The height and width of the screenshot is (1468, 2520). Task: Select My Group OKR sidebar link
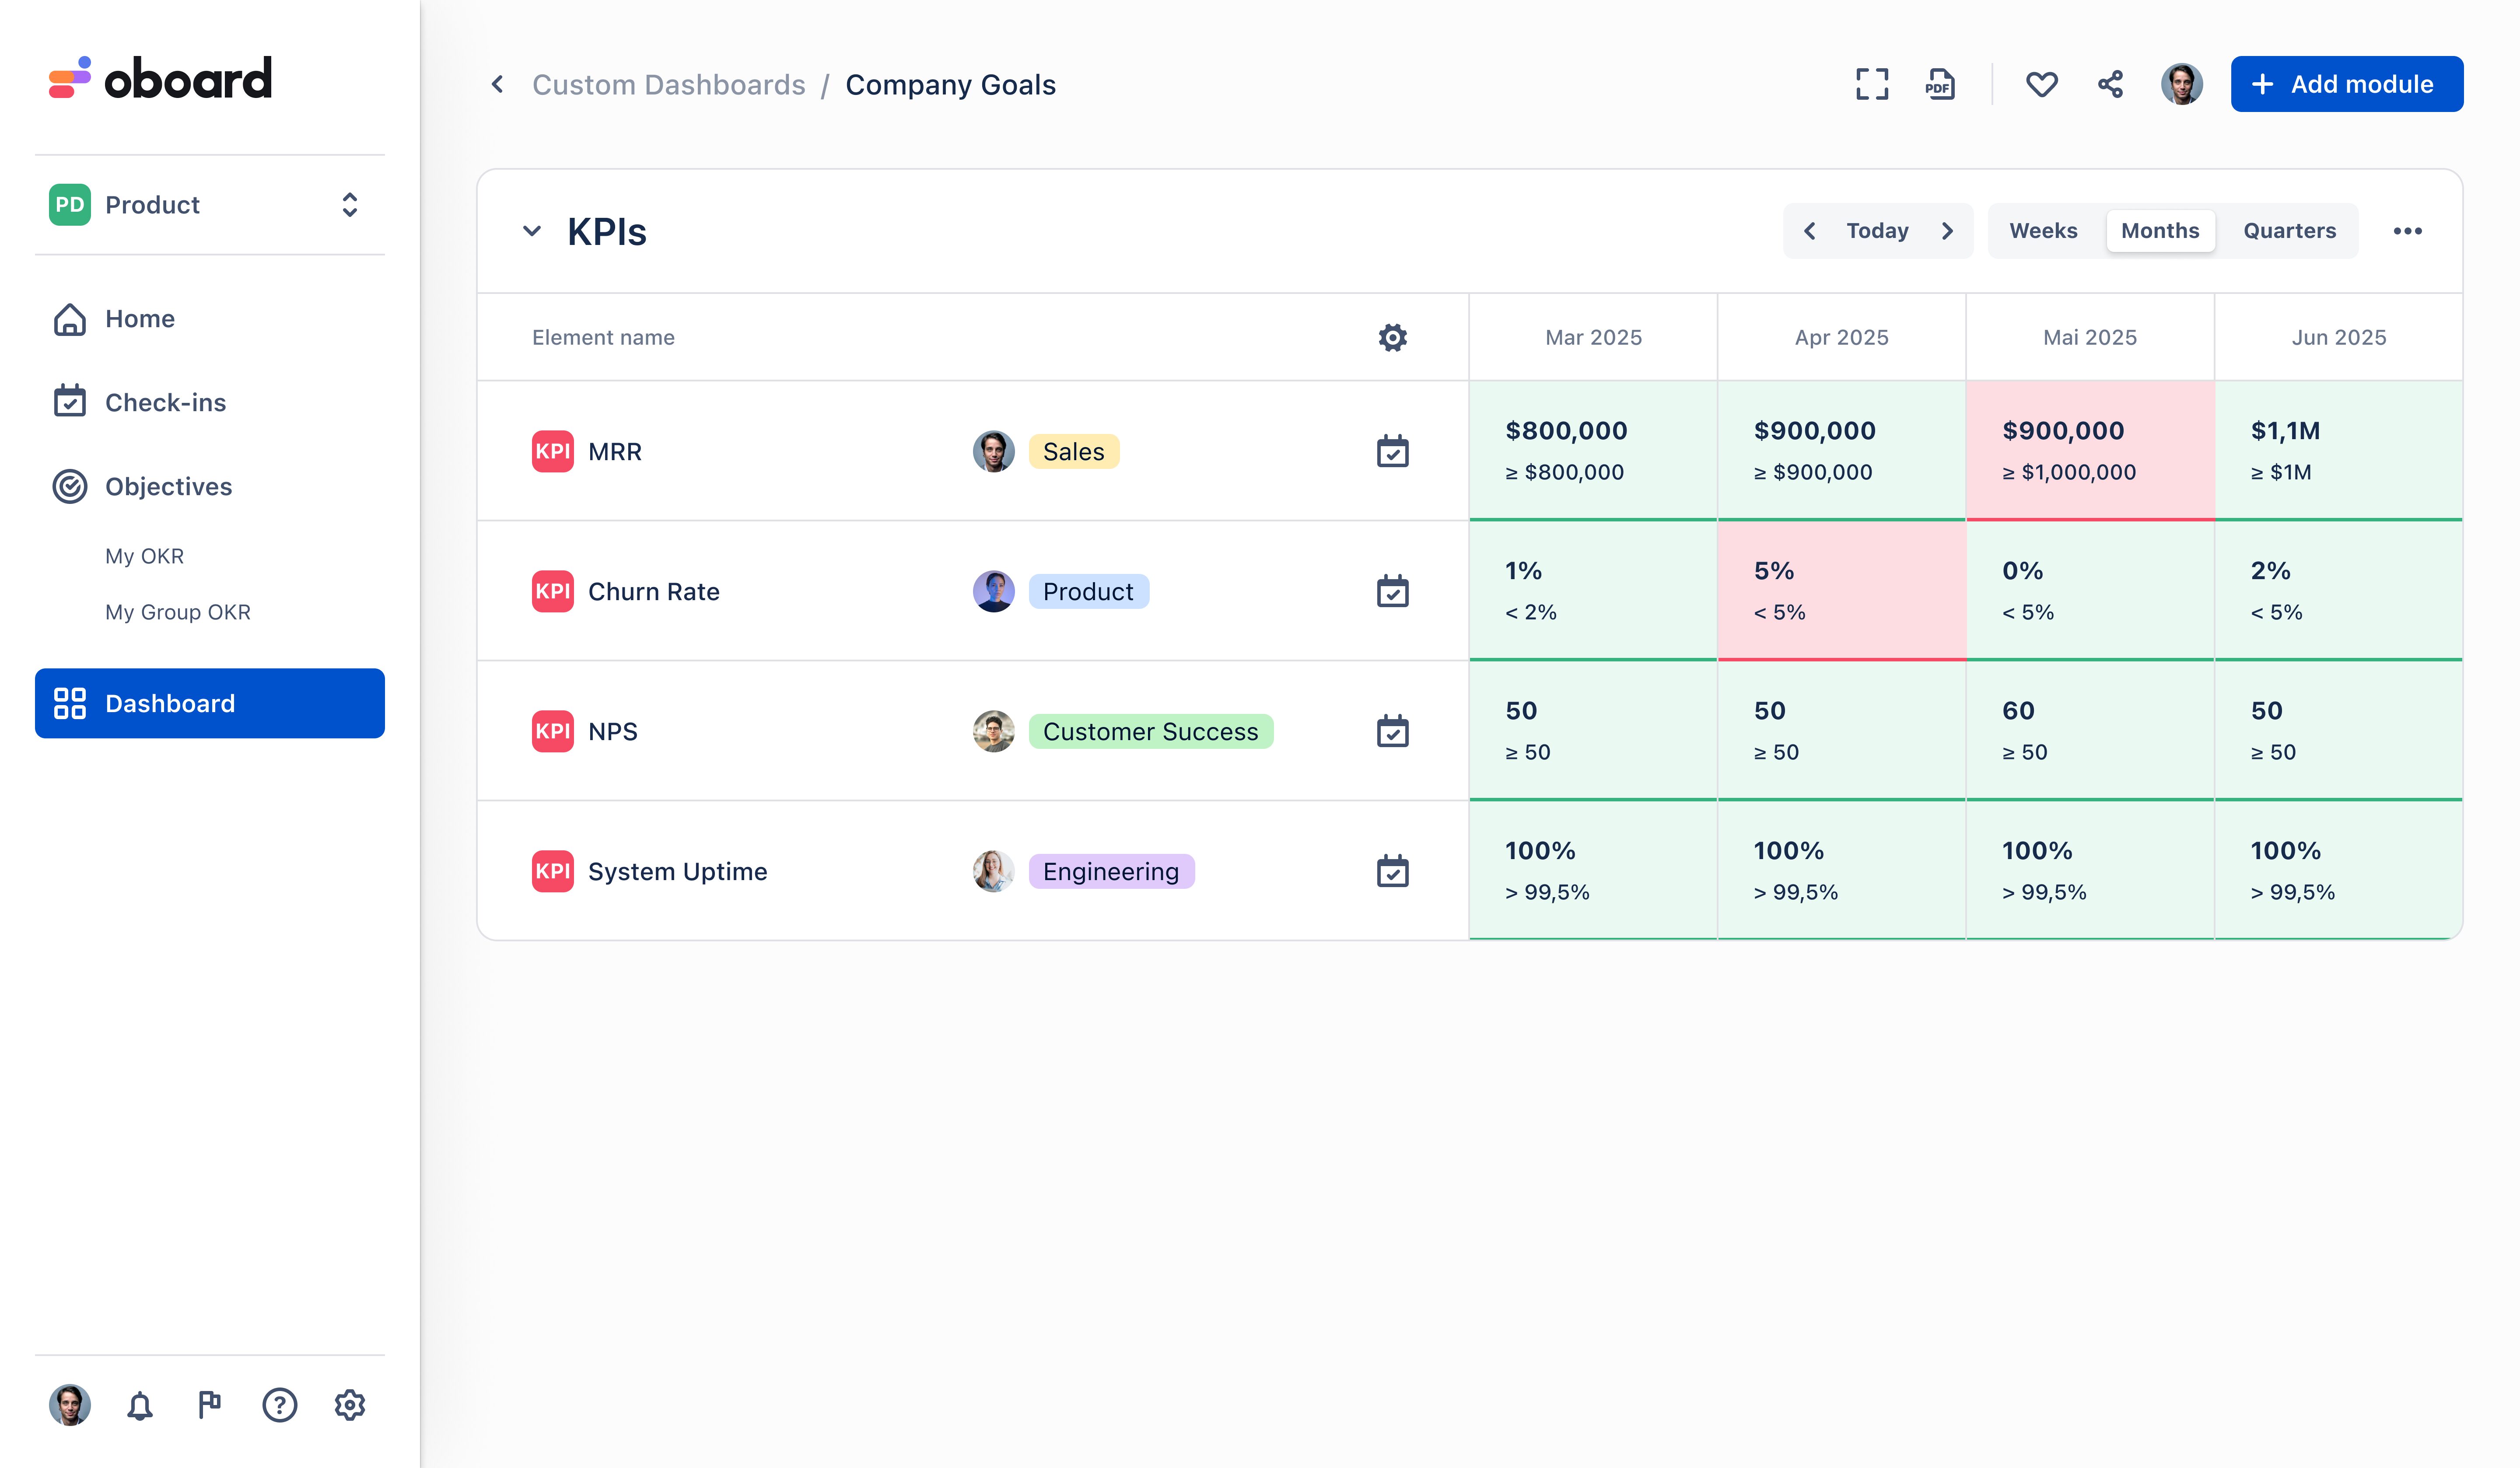pos(177,612)
